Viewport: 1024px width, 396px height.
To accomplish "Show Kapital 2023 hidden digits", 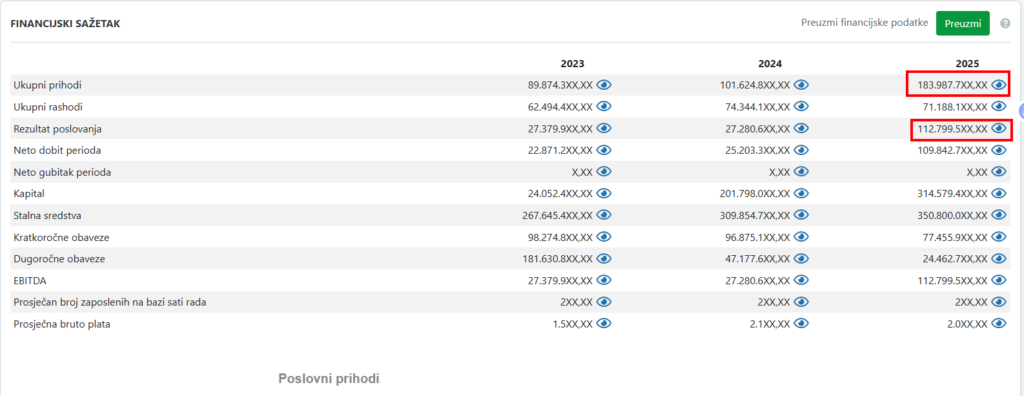I will pos(604,193).
